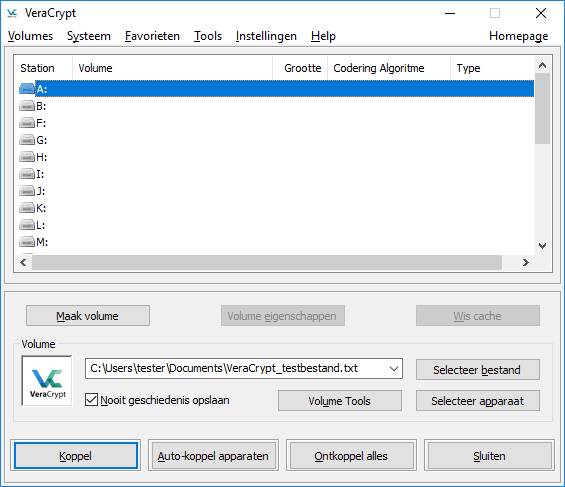
Task: Open the Volumes menu
Action: (x=30, y=36)
